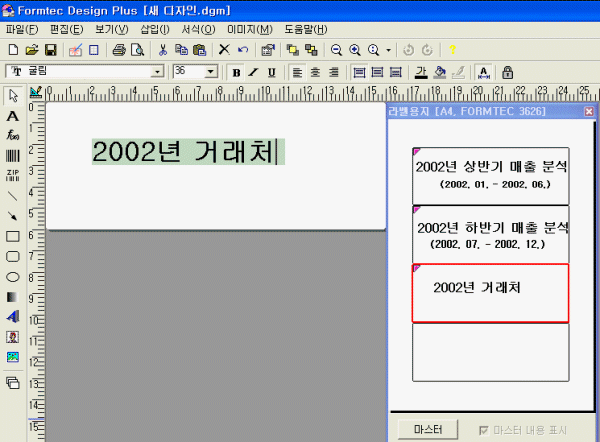Open Print Preview icon
The height and width of the screenshot is (442, 600).
pyautogui.click(x=137, y=50)
